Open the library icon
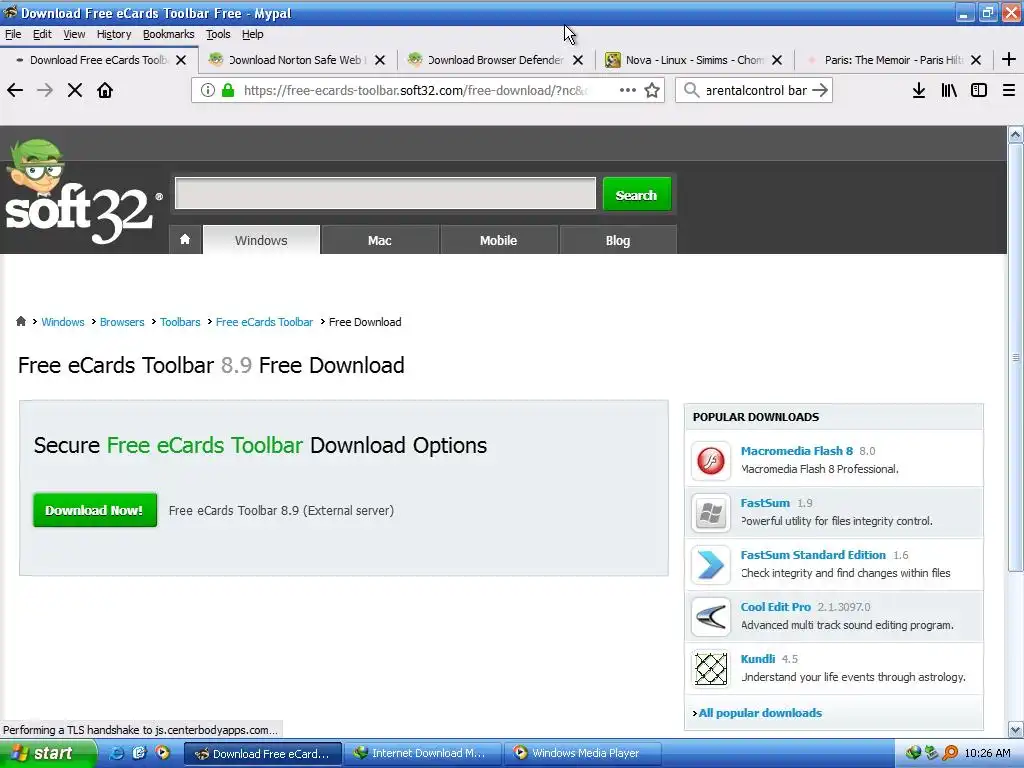 949,90
